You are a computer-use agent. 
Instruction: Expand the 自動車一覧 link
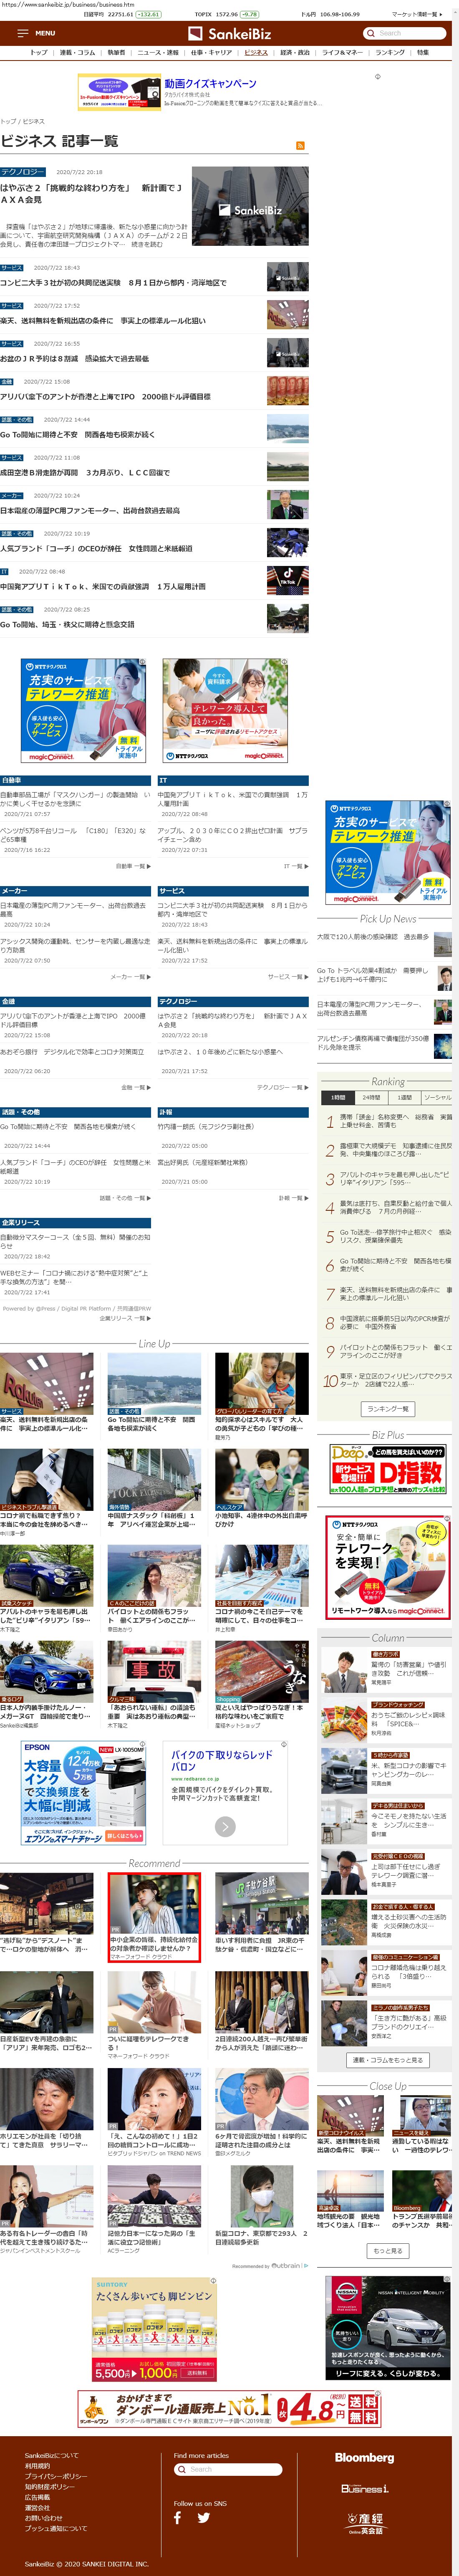pos(132,866)
